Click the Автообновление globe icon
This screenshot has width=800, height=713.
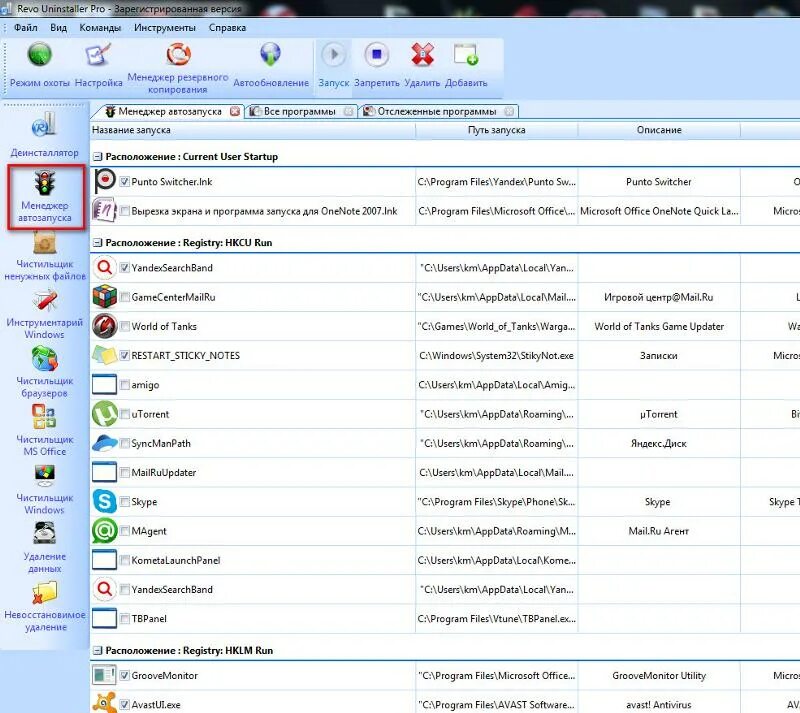coord(270,54)
